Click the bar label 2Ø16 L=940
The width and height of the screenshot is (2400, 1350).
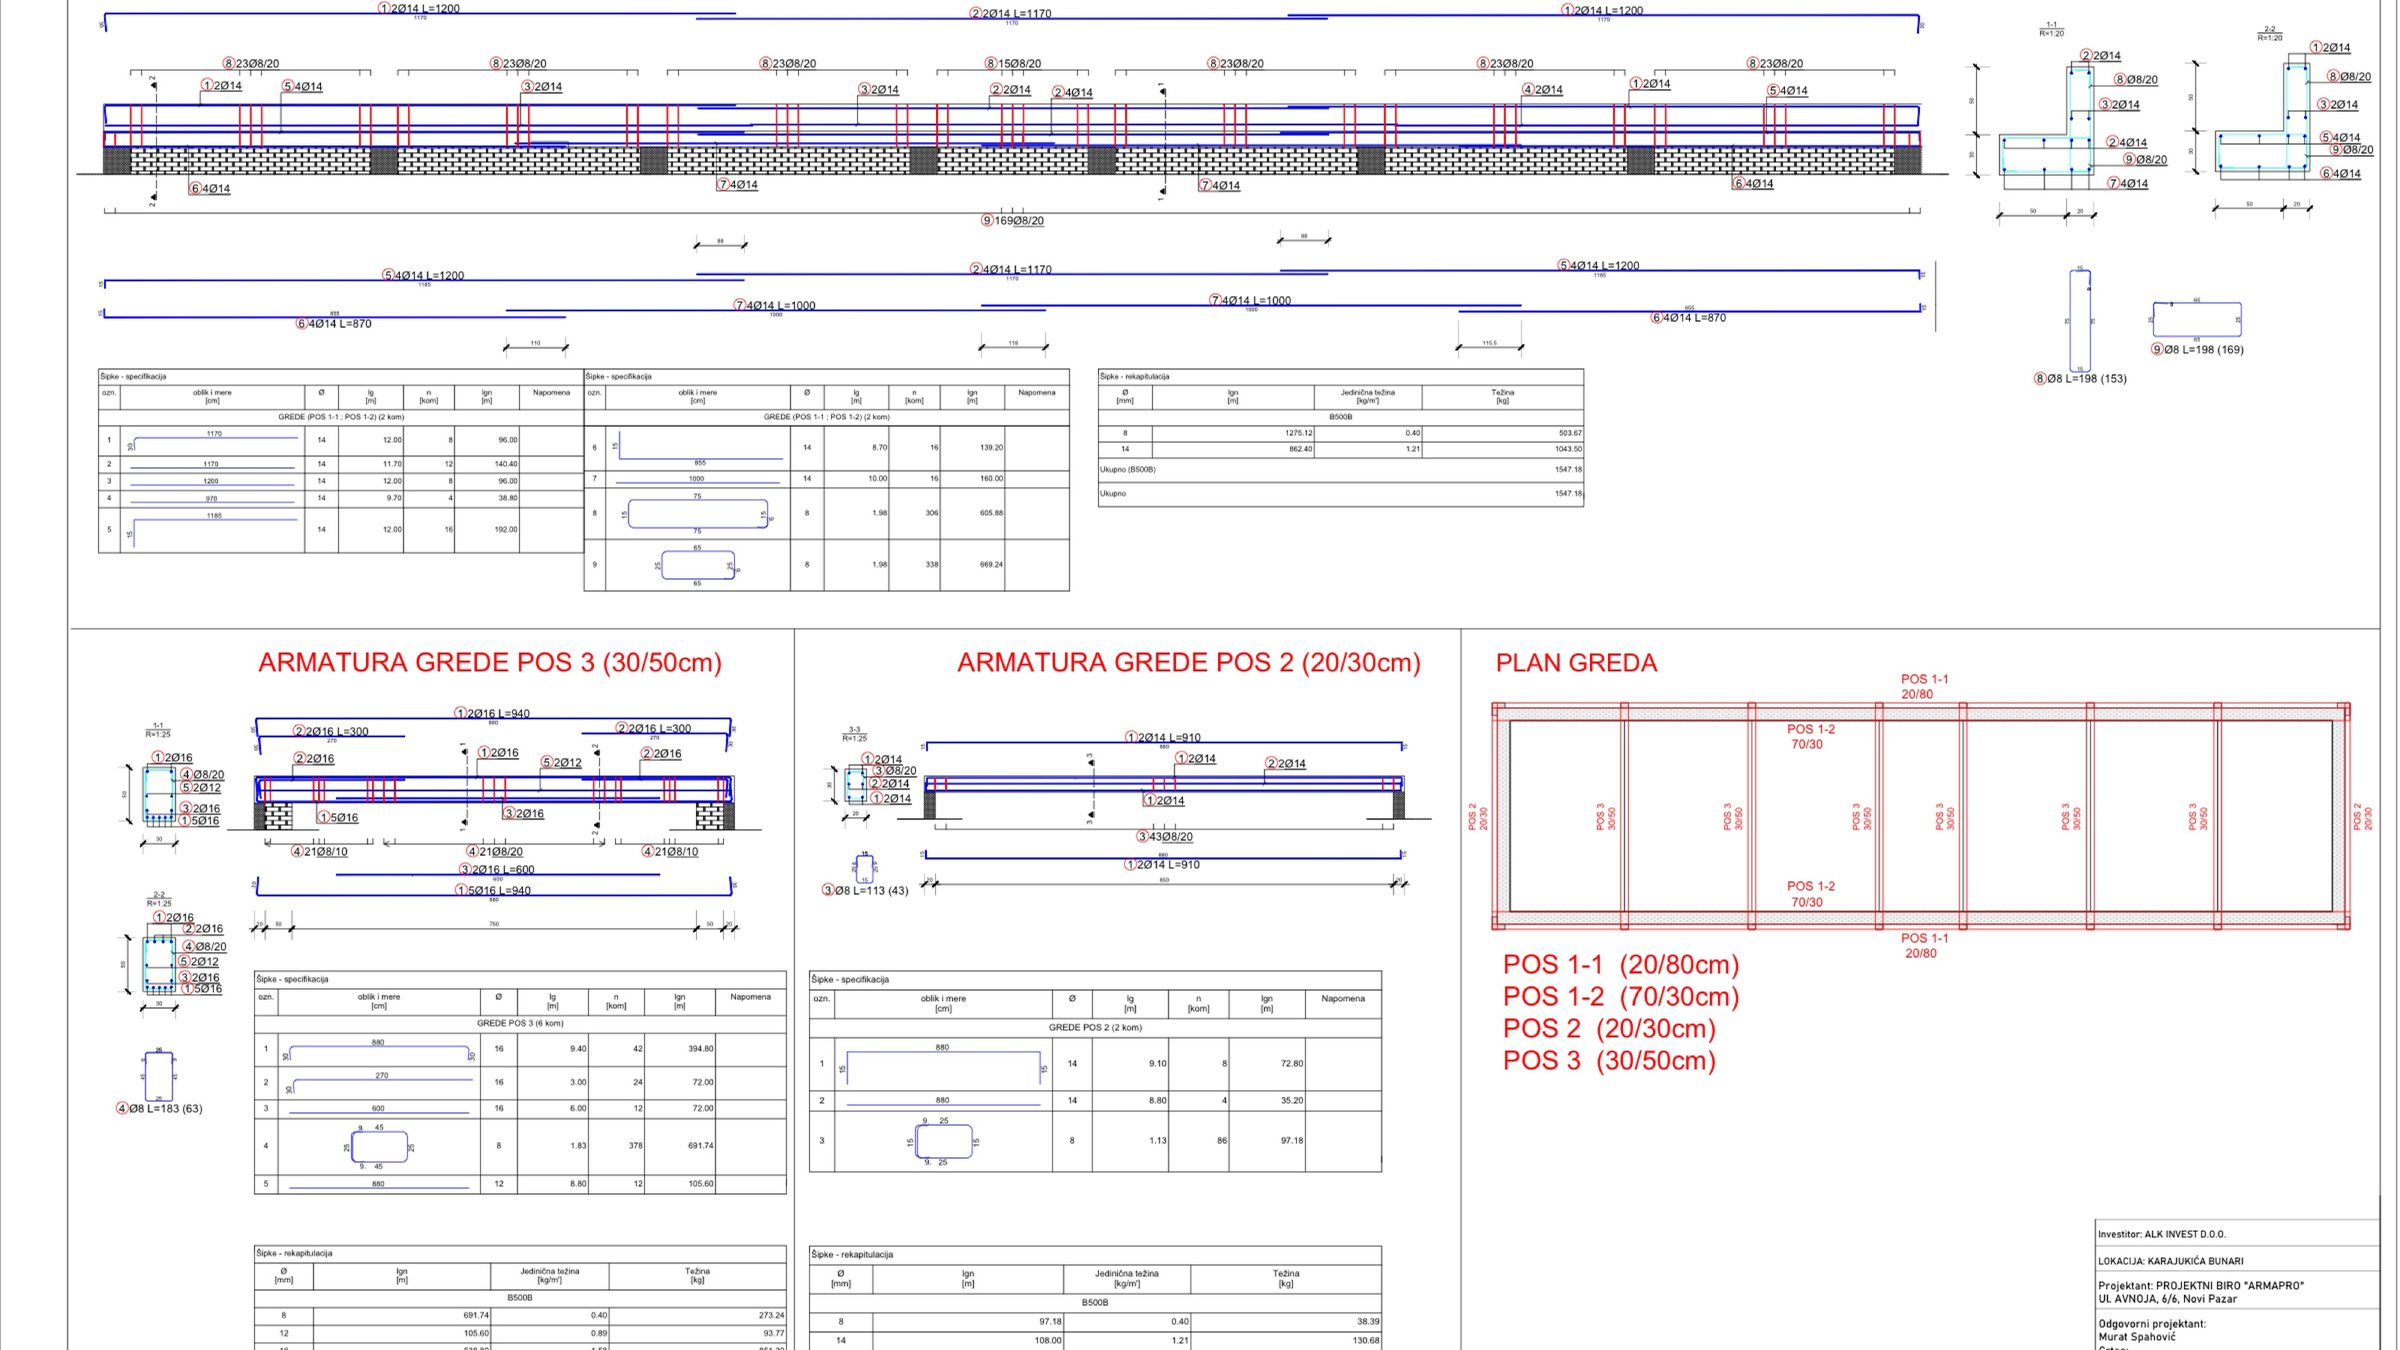point(493,714)
